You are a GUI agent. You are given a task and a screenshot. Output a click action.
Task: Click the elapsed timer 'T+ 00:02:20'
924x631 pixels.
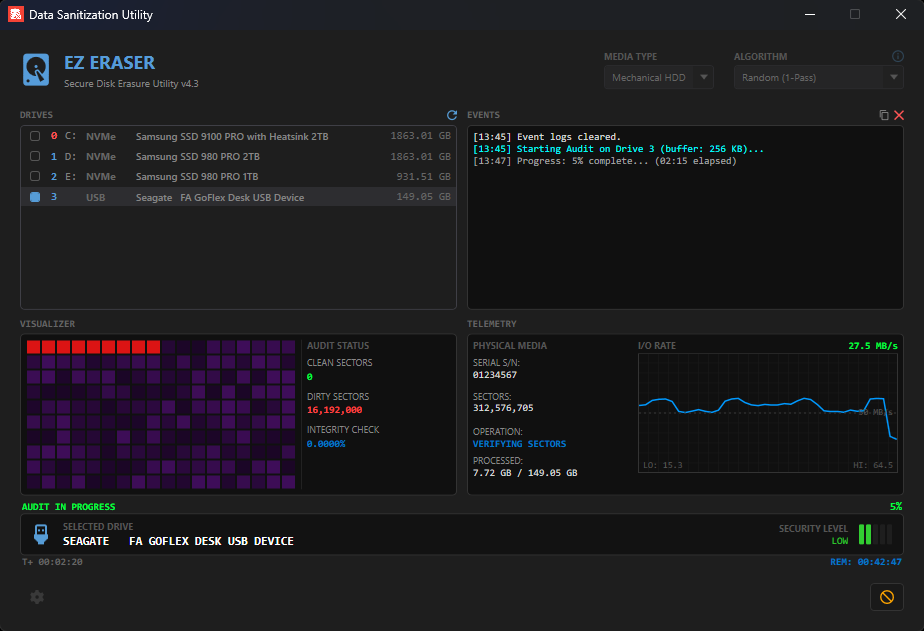pos(52,562)
